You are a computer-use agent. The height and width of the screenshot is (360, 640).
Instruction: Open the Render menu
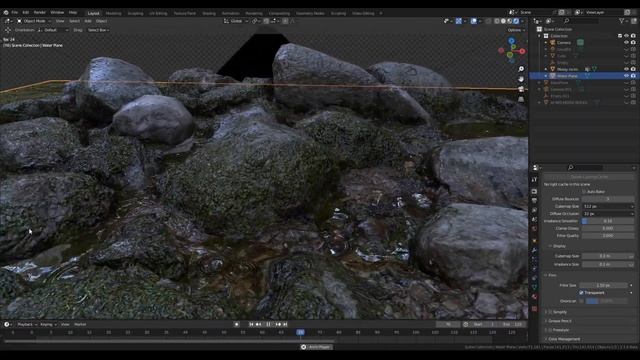40,13
